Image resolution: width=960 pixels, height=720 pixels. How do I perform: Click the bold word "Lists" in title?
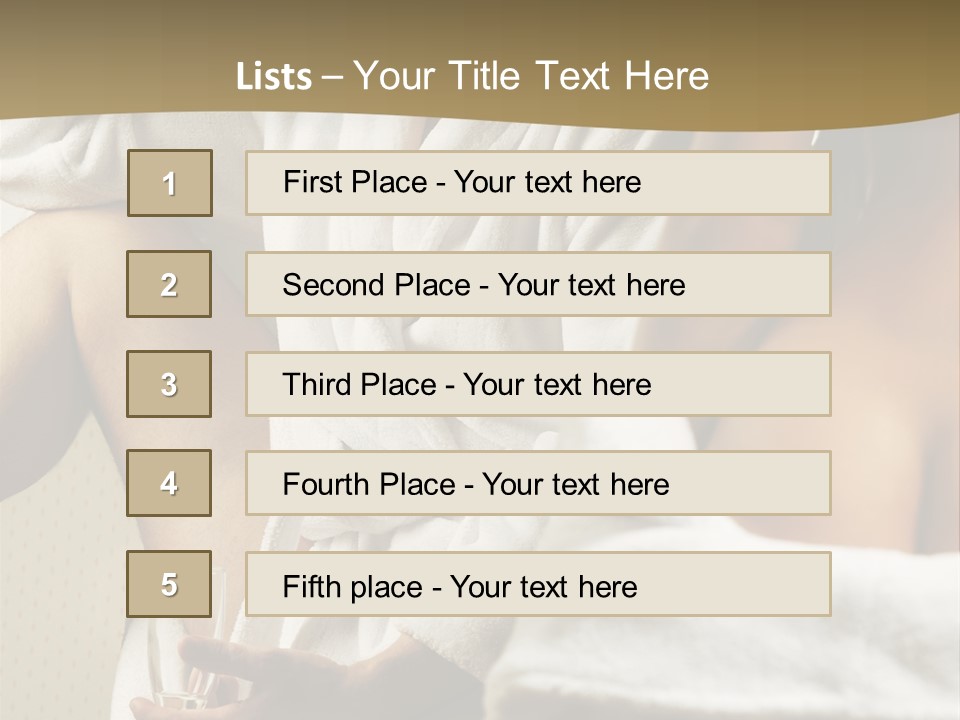(273, 77)
